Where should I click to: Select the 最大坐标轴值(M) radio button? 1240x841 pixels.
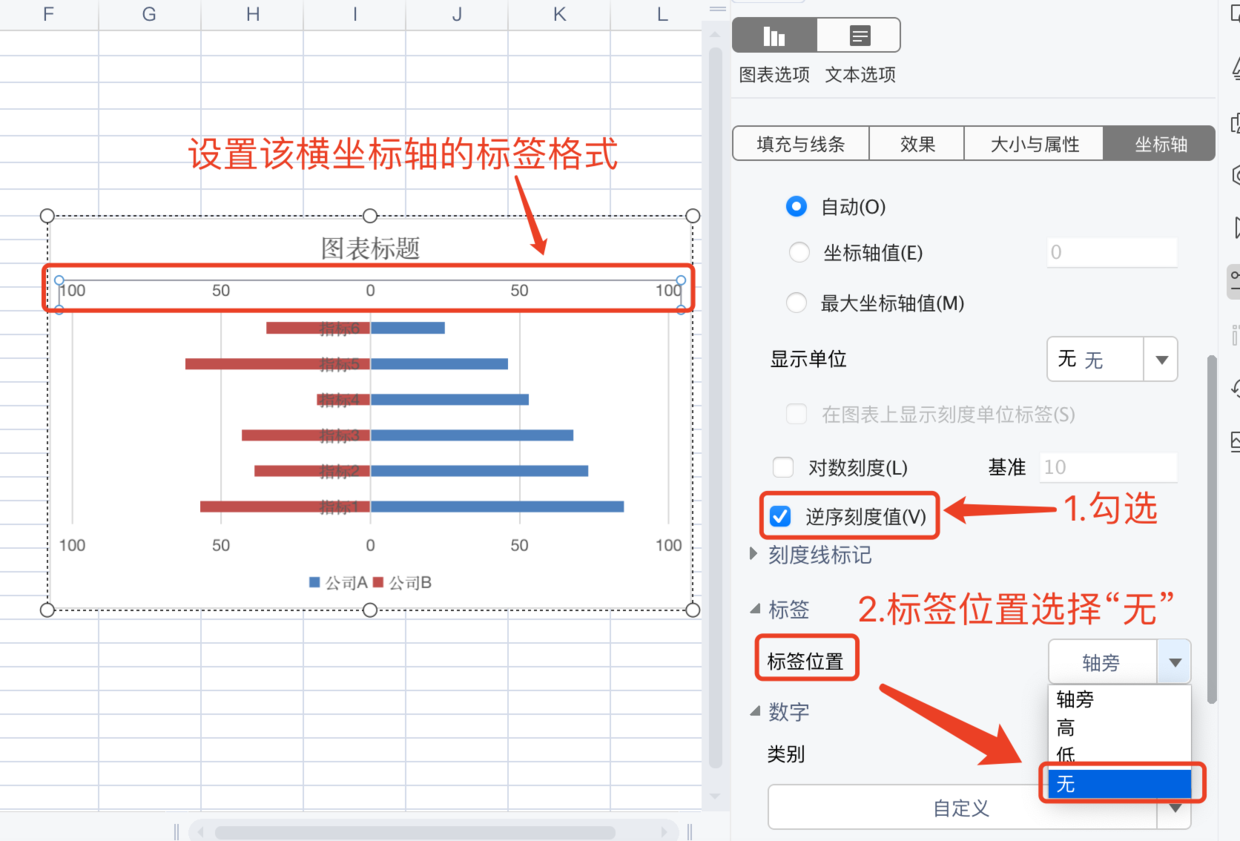coord(796,303)
